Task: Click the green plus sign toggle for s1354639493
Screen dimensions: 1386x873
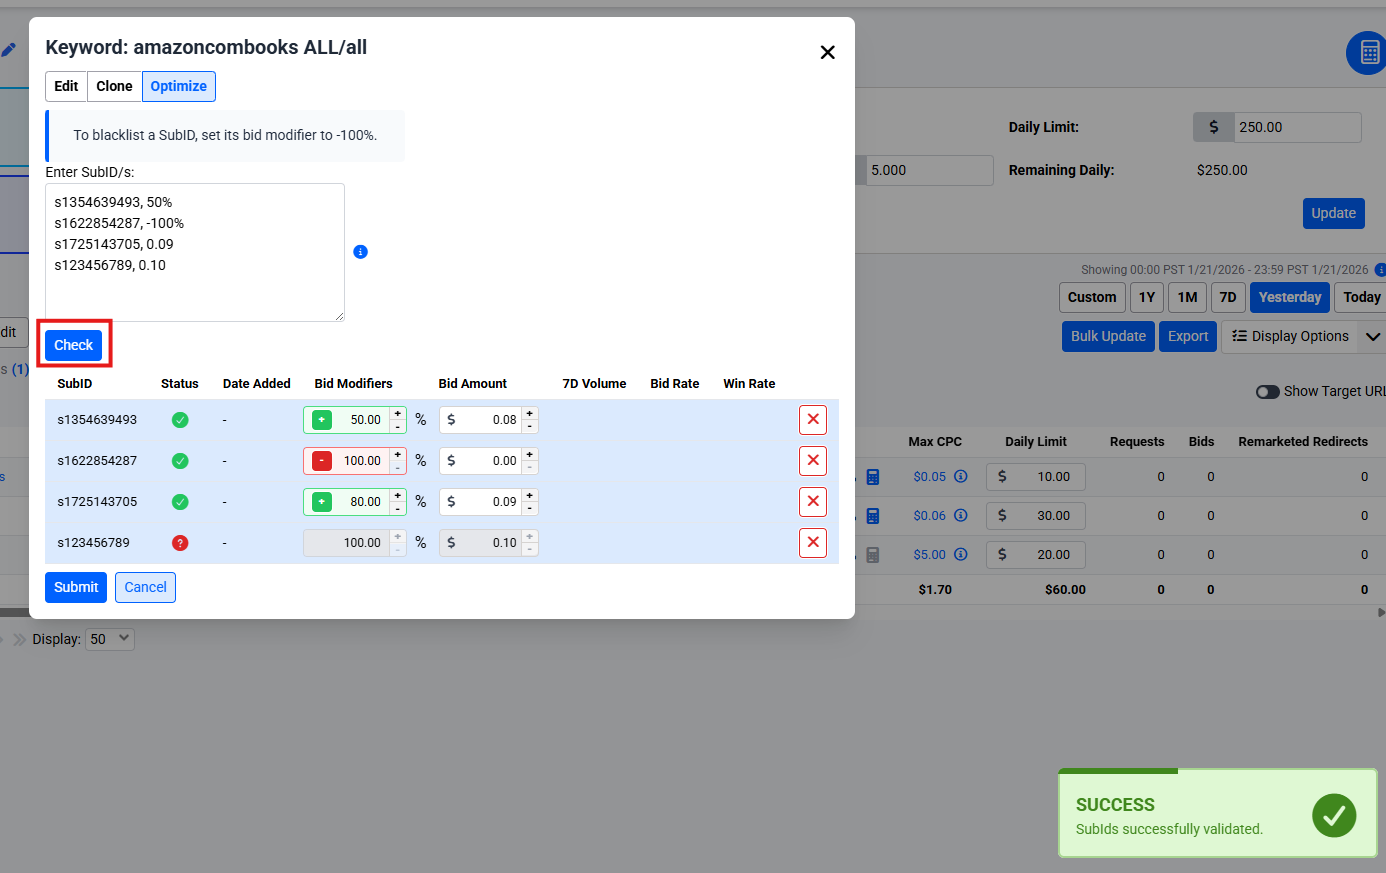Action: coord(322,420)
